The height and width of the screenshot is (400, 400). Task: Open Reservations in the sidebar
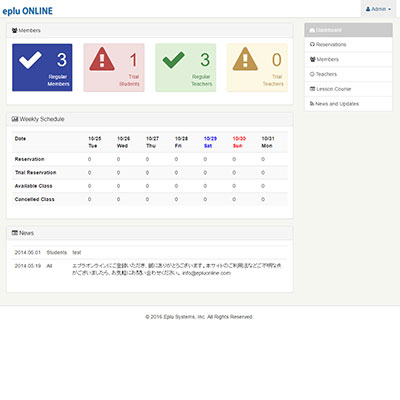point(348,44)
